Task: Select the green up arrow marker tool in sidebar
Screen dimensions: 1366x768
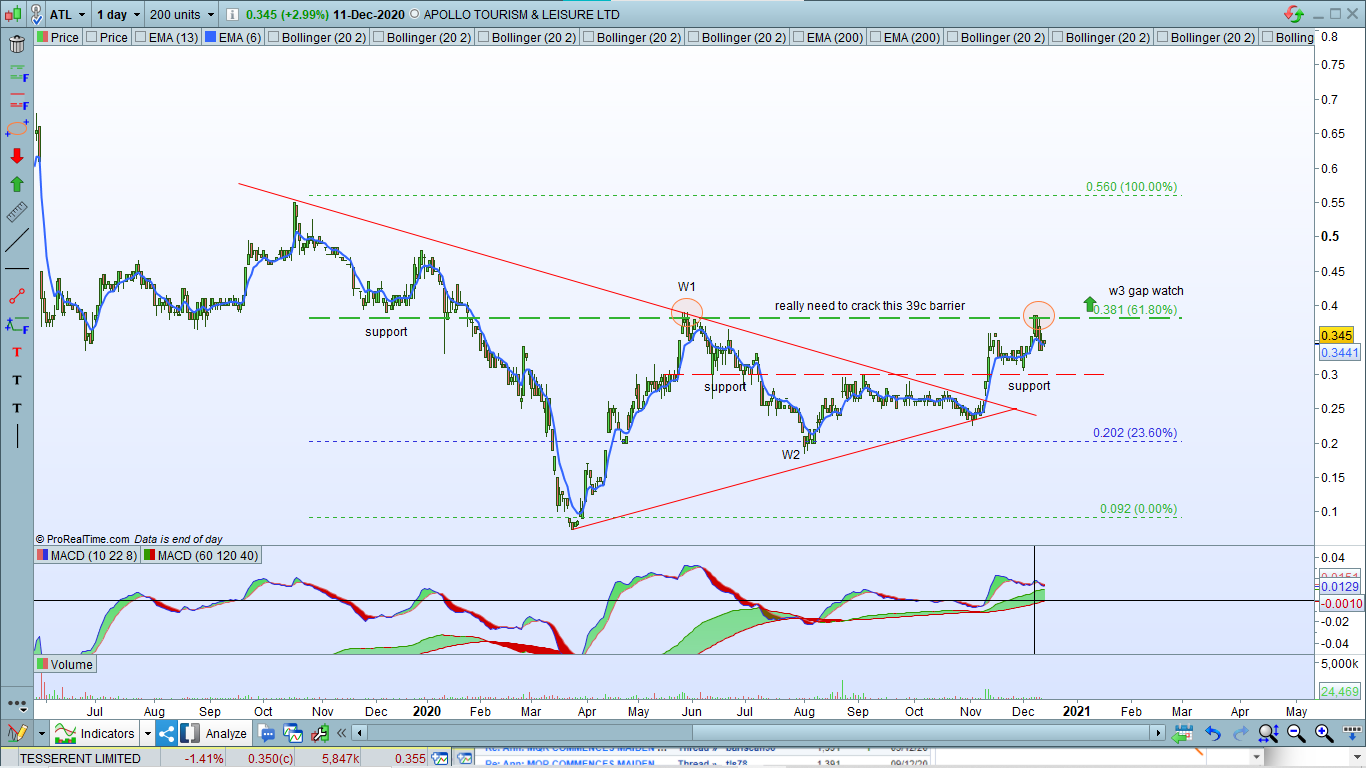Action: point(17,184)
